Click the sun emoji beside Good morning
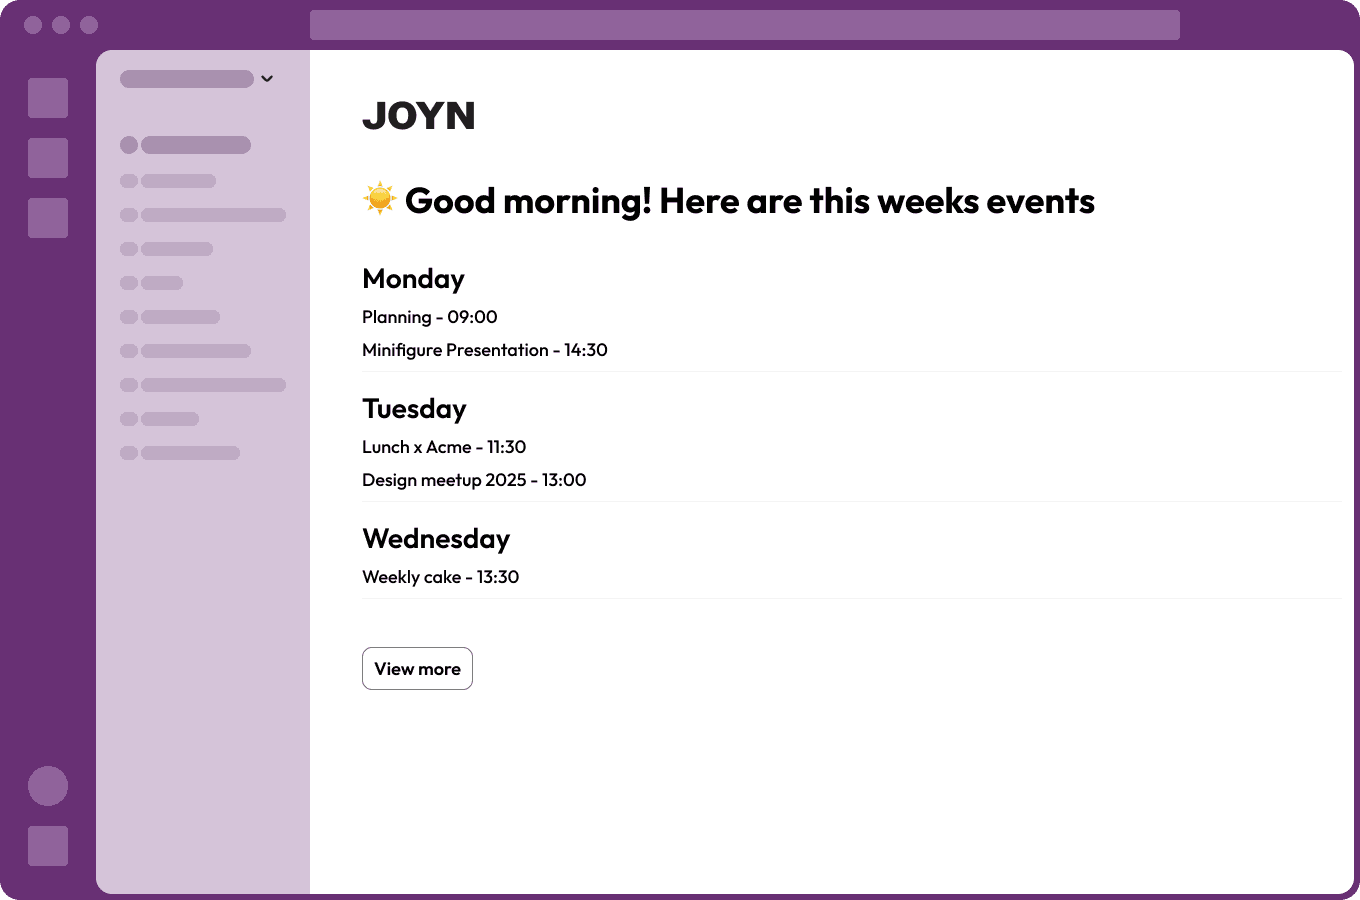This screenshot has width=1360, height=900. pos(379,200)
